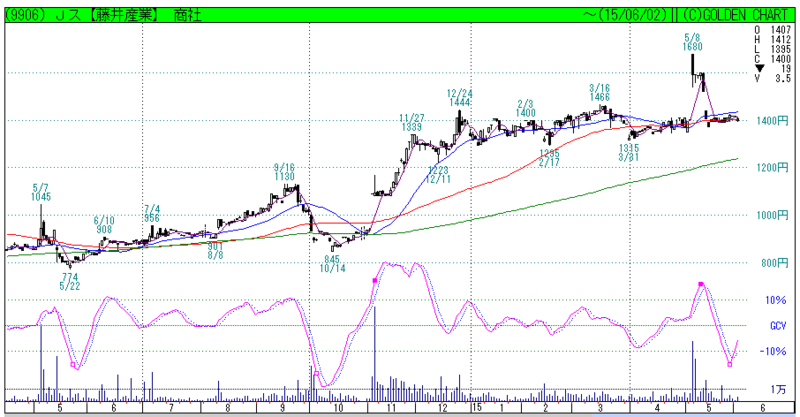Click the filled pink oscillator marker at May 2015 peak
The height and width of the screenshot is (417, 800).
coord(701,284)
